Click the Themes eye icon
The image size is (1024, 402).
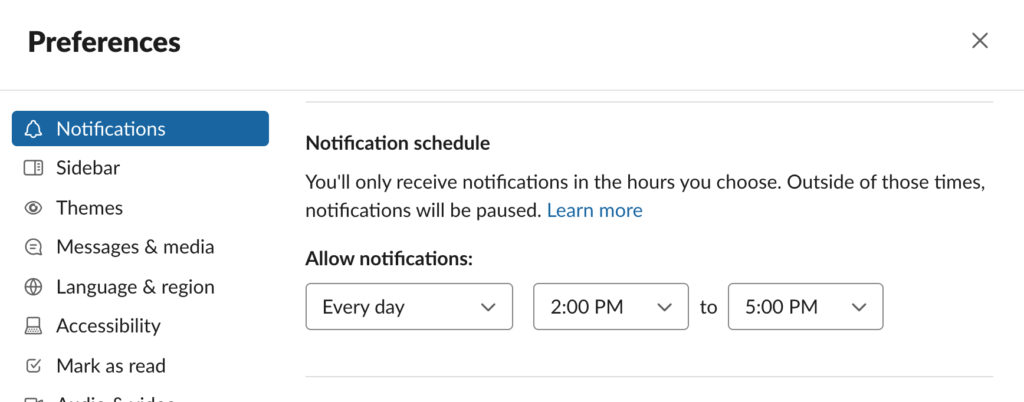tap(33, 208)
